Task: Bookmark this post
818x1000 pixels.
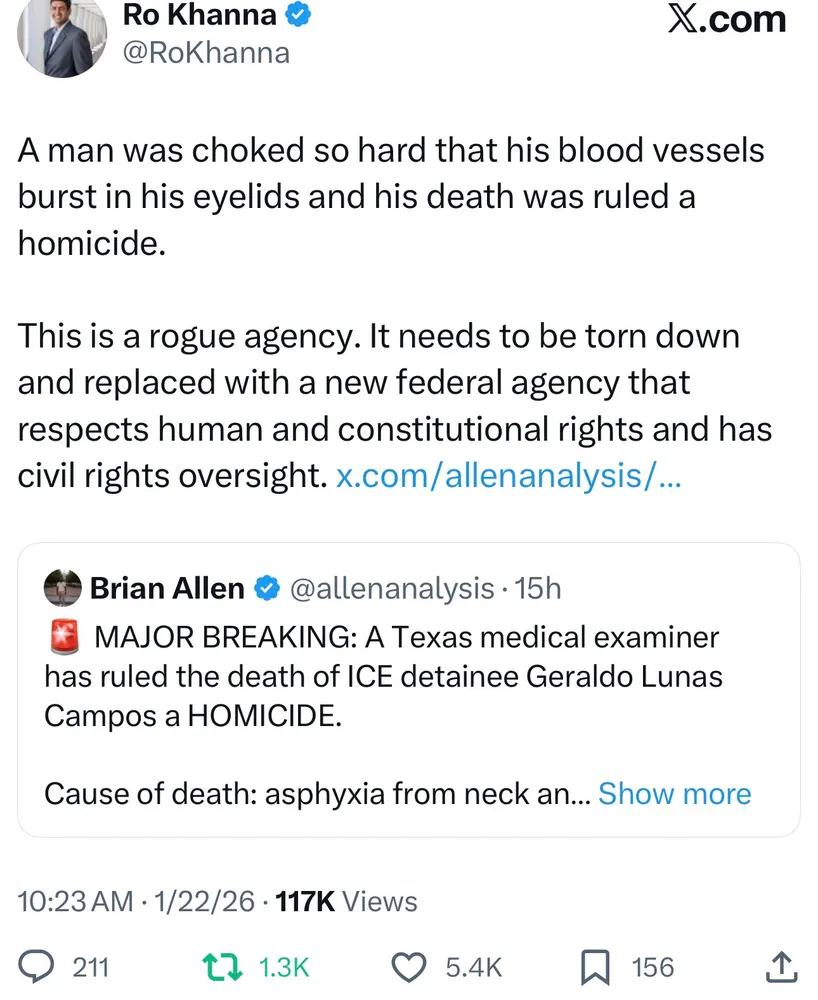Action: (596, 967)
